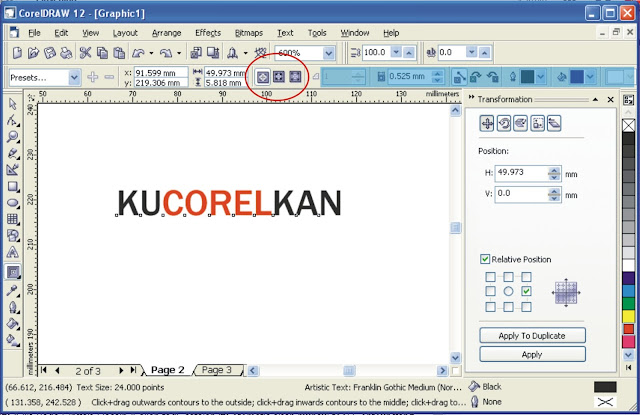Uncheck the checked middle-right anchor box
Screen dimensions: 640x415
(x=526, y=291)
